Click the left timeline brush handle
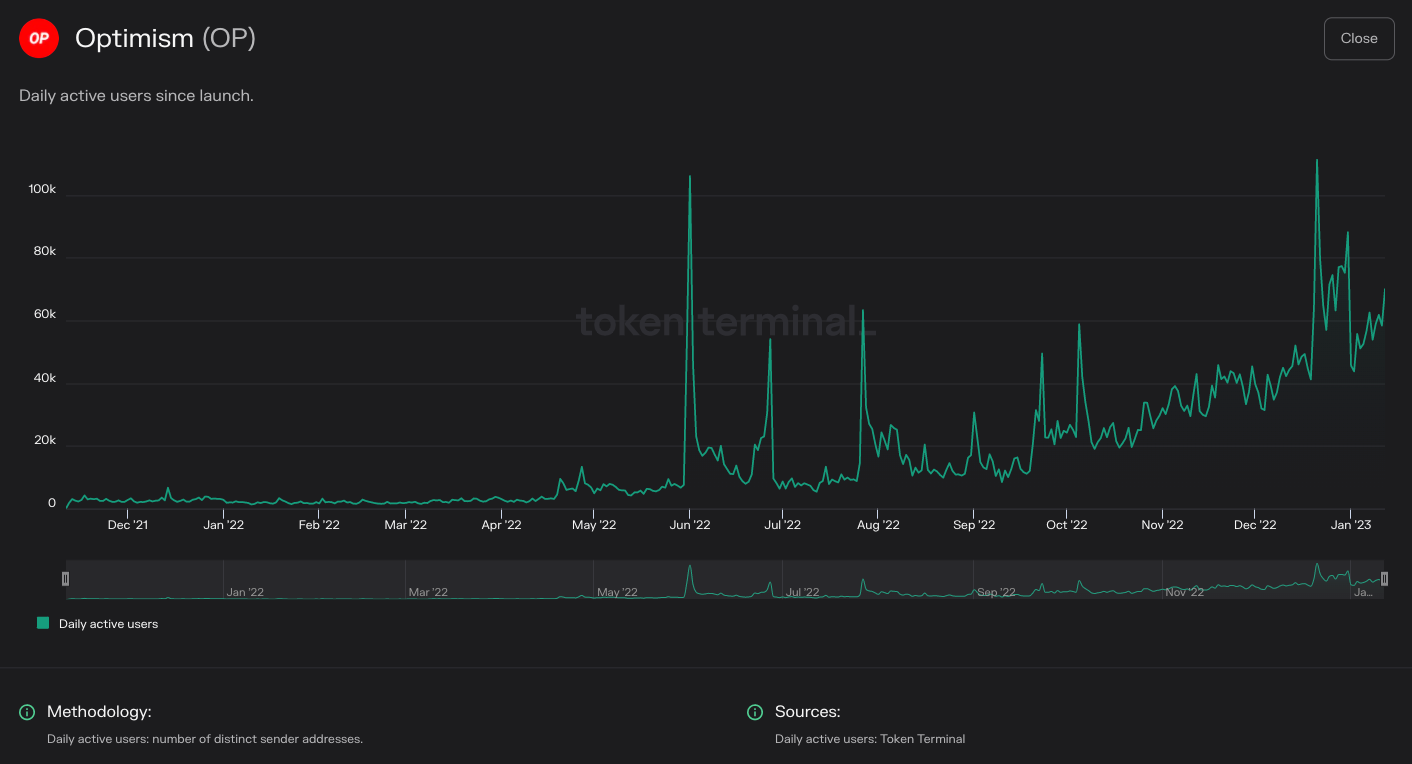Image resolution: width=1412 pixels, height=764 pixels. click(66, 578)
